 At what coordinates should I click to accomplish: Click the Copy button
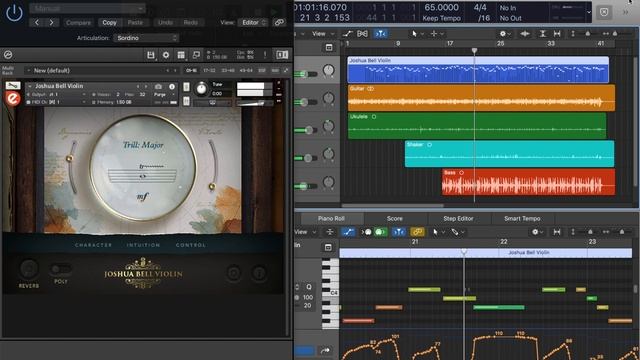click(109, 22)
